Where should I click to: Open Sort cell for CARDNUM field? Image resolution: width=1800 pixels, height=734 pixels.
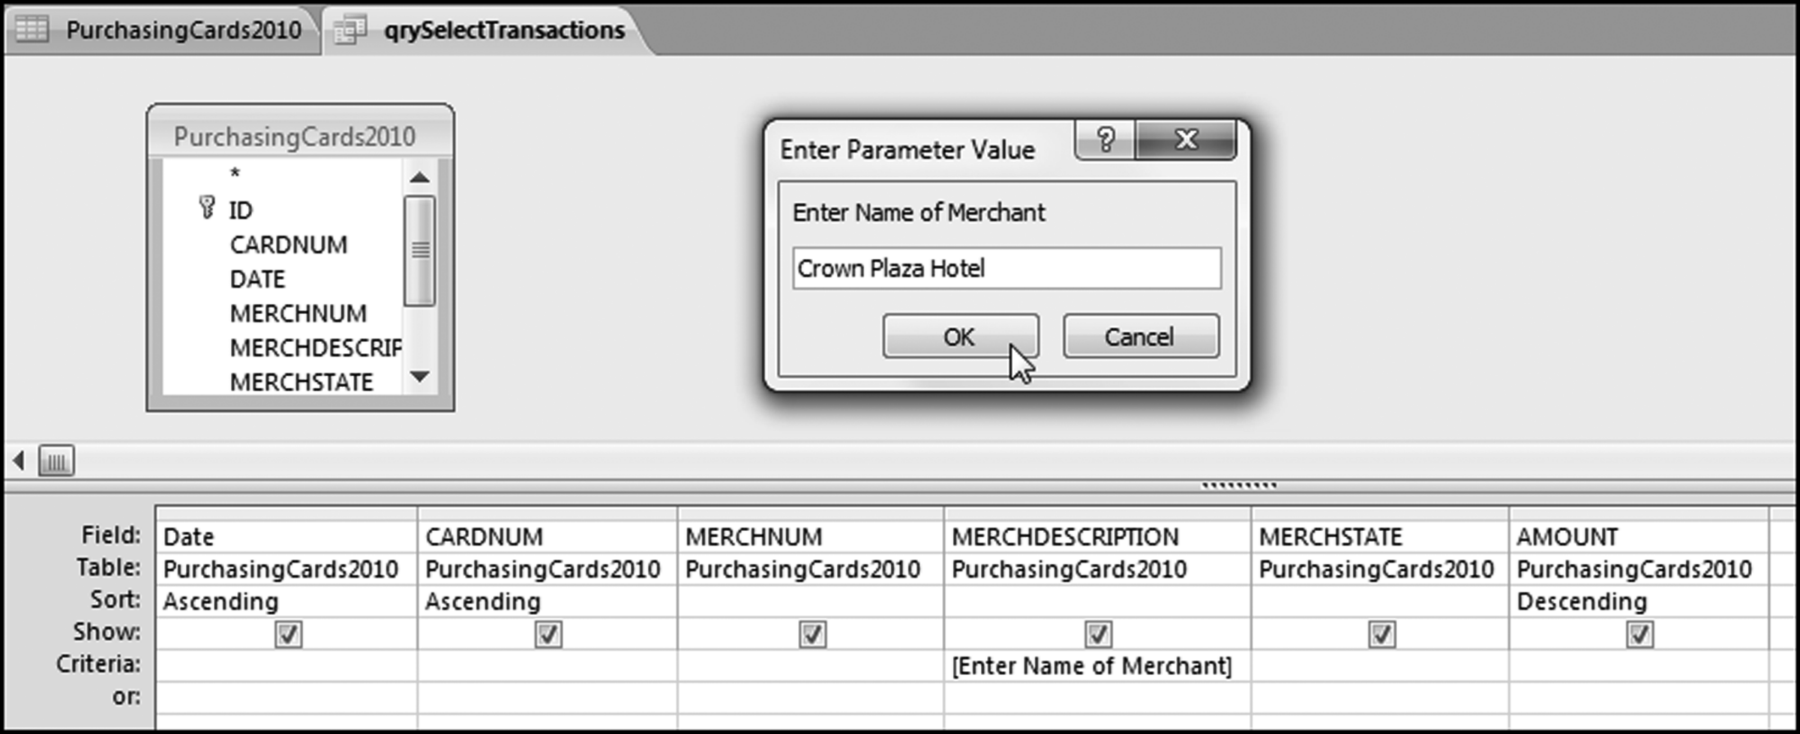click(546, 601)
